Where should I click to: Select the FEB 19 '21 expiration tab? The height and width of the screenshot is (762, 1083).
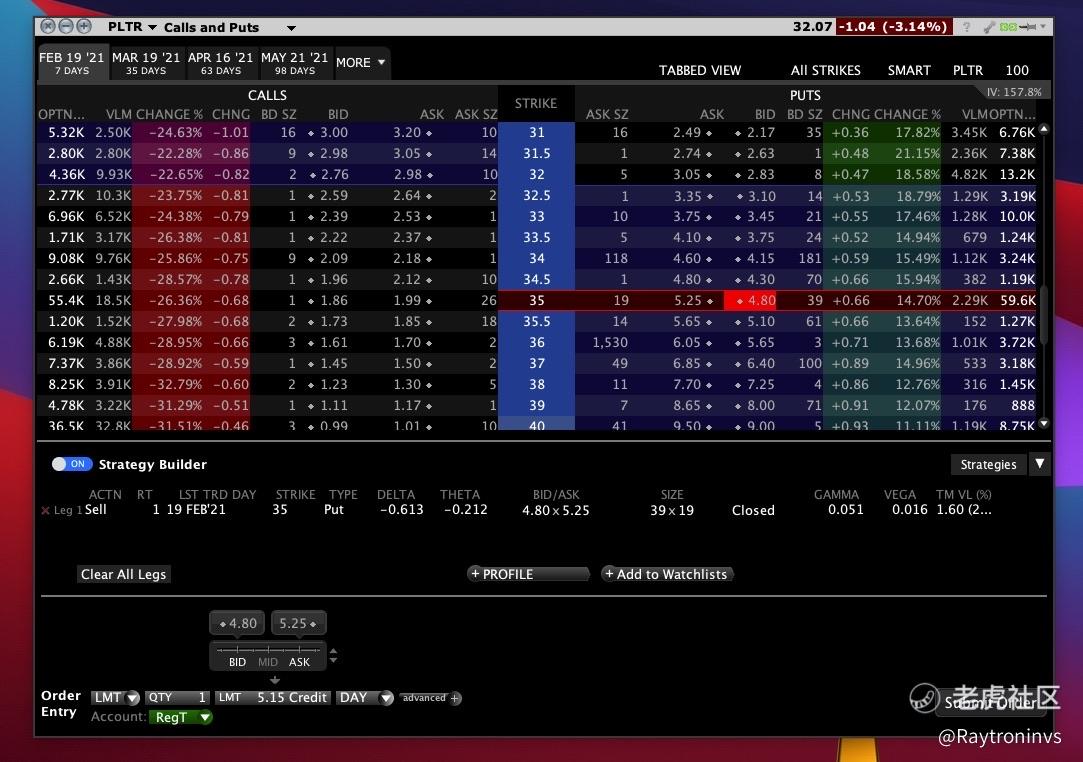tap(72, 63)
